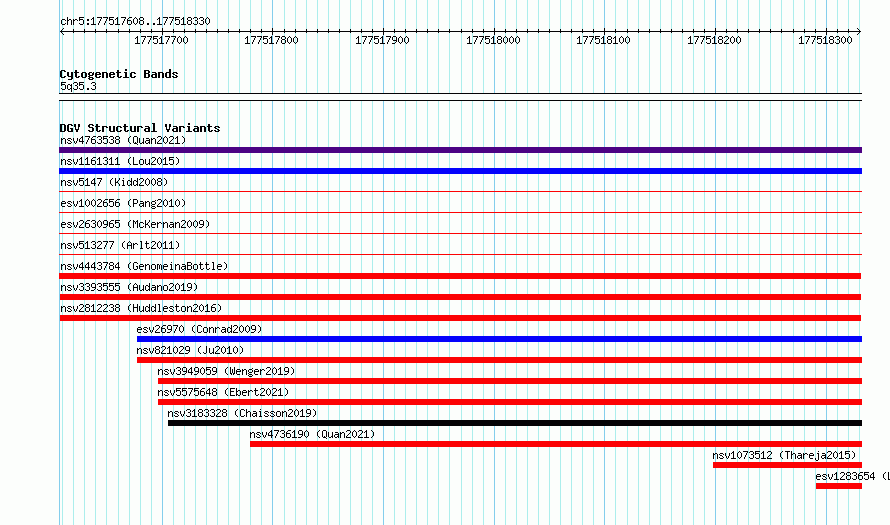This screenshot has width=890, height=525.
Task: Open the second Quan2021 variant nsv4736190 label
Action: 312,434
